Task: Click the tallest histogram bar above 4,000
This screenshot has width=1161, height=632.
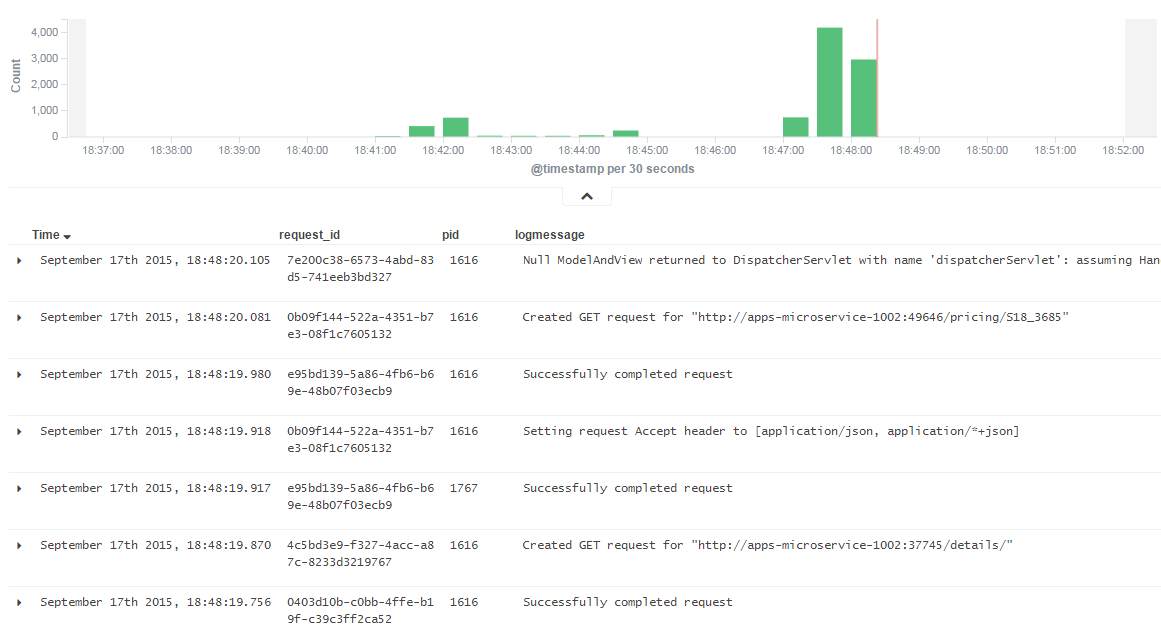Action: click(829, 82)
